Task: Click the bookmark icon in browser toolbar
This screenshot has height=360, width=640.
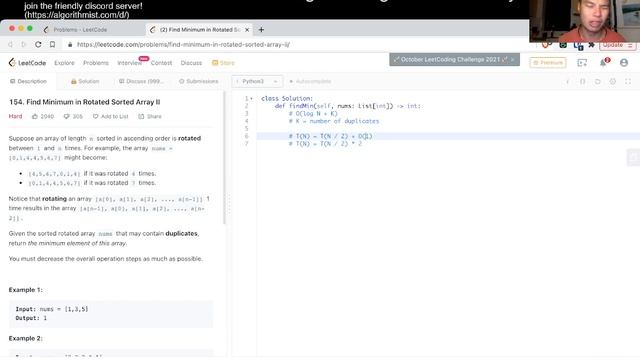Action: 52,44
